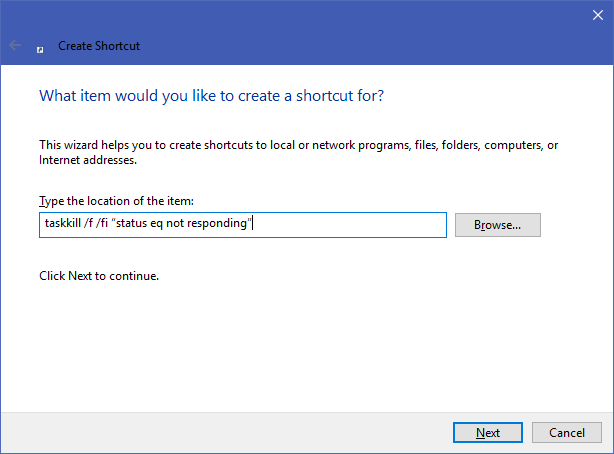
Task: Click the word "taskkill" in location field
Action: click(60, 224)
